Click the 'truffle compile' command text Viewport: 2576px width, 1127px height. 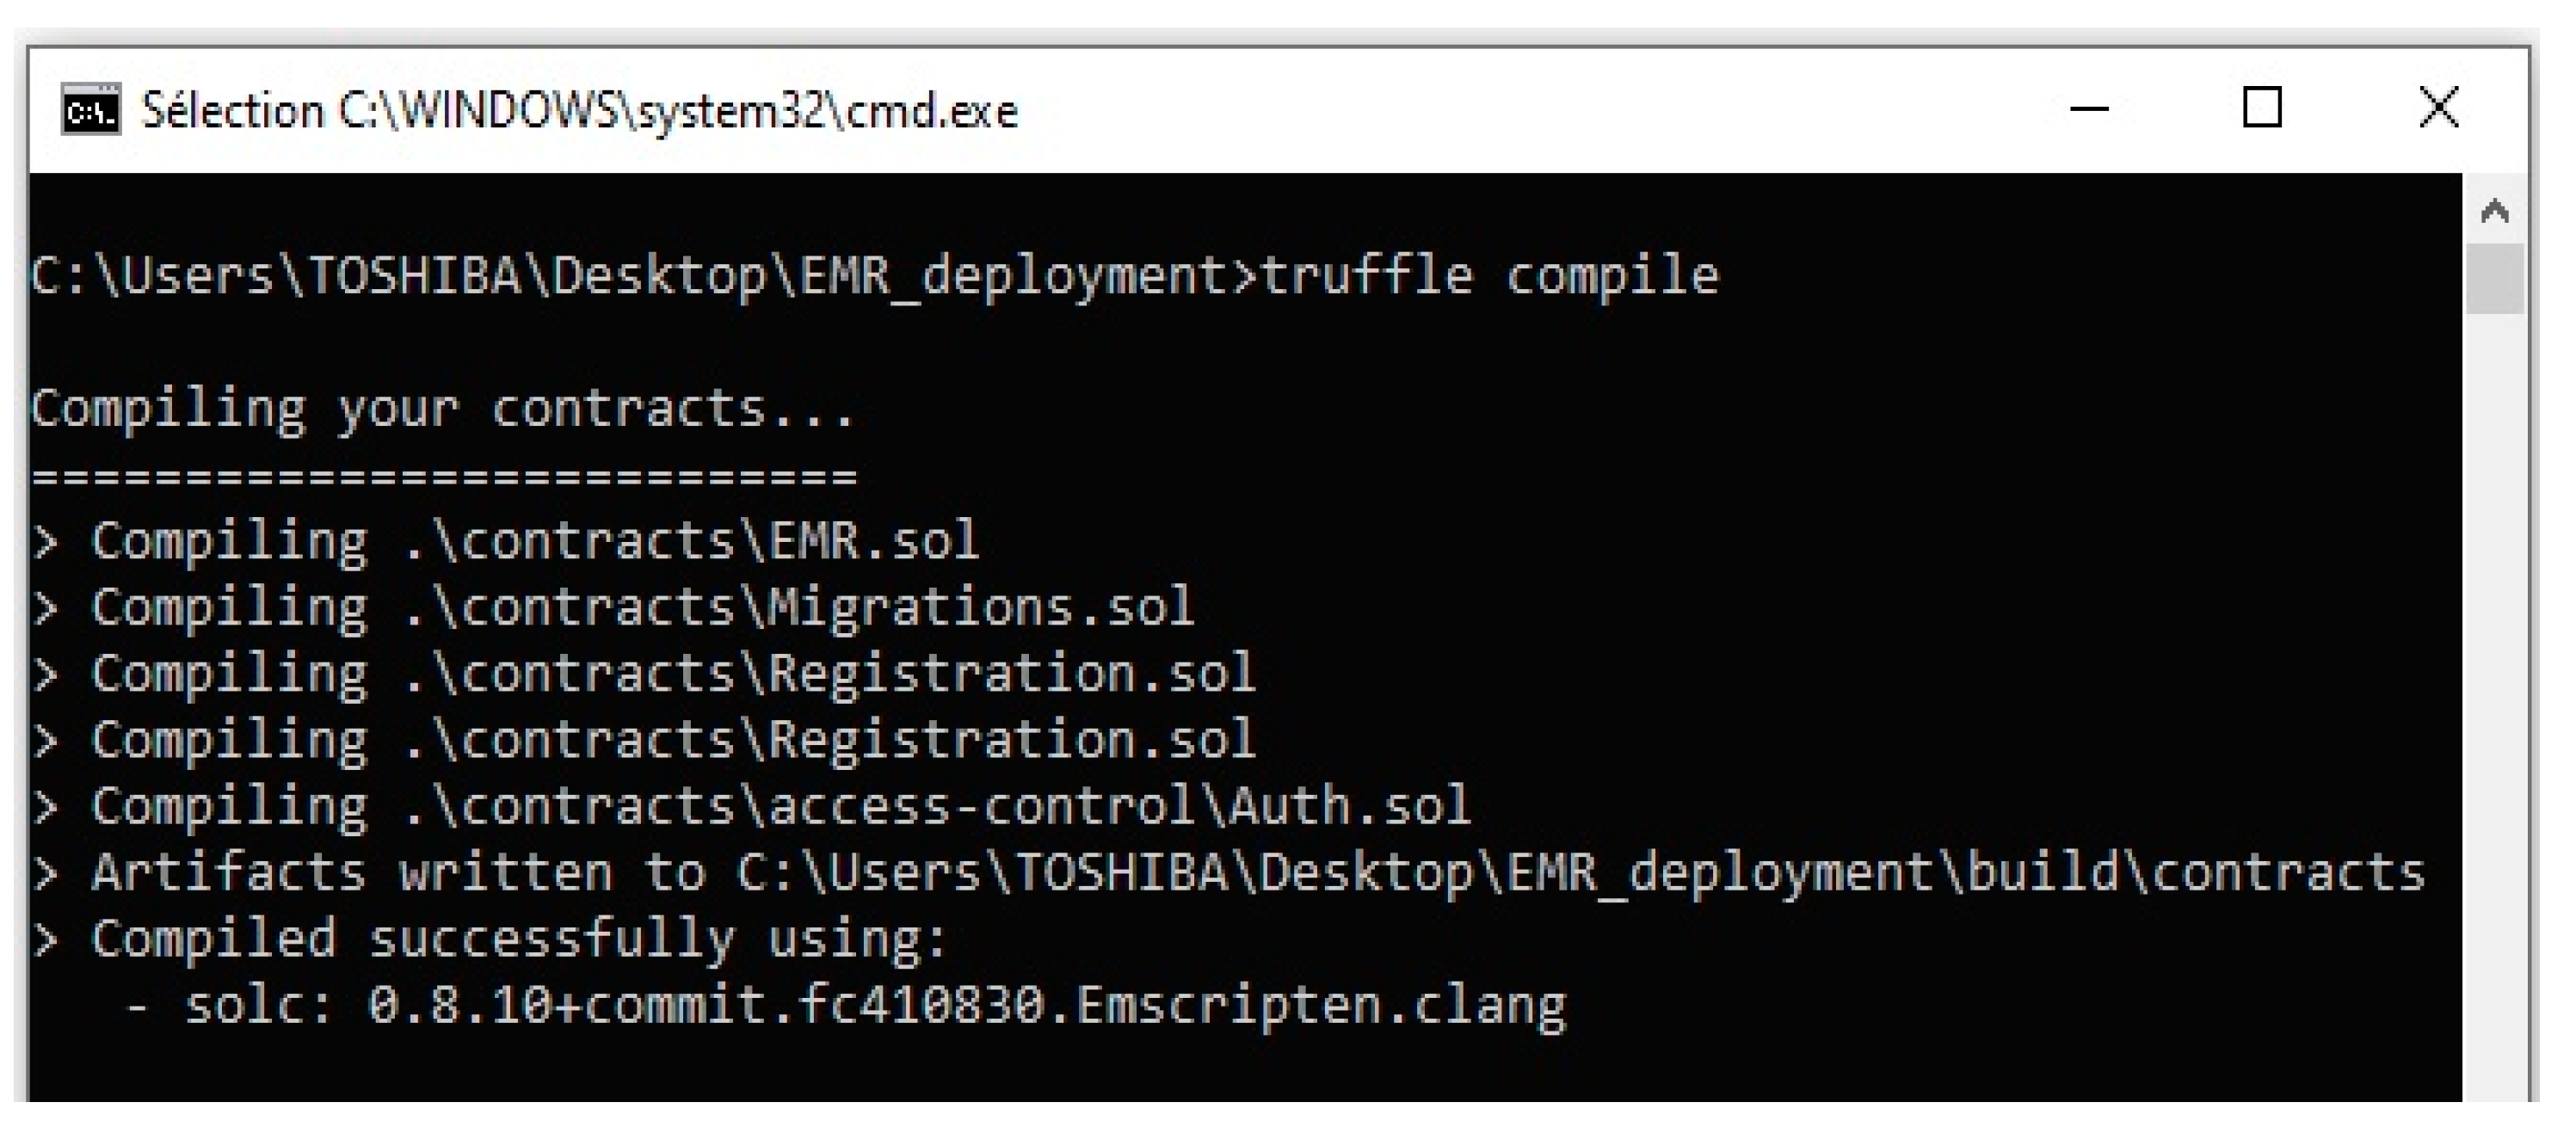point(1489,276)
